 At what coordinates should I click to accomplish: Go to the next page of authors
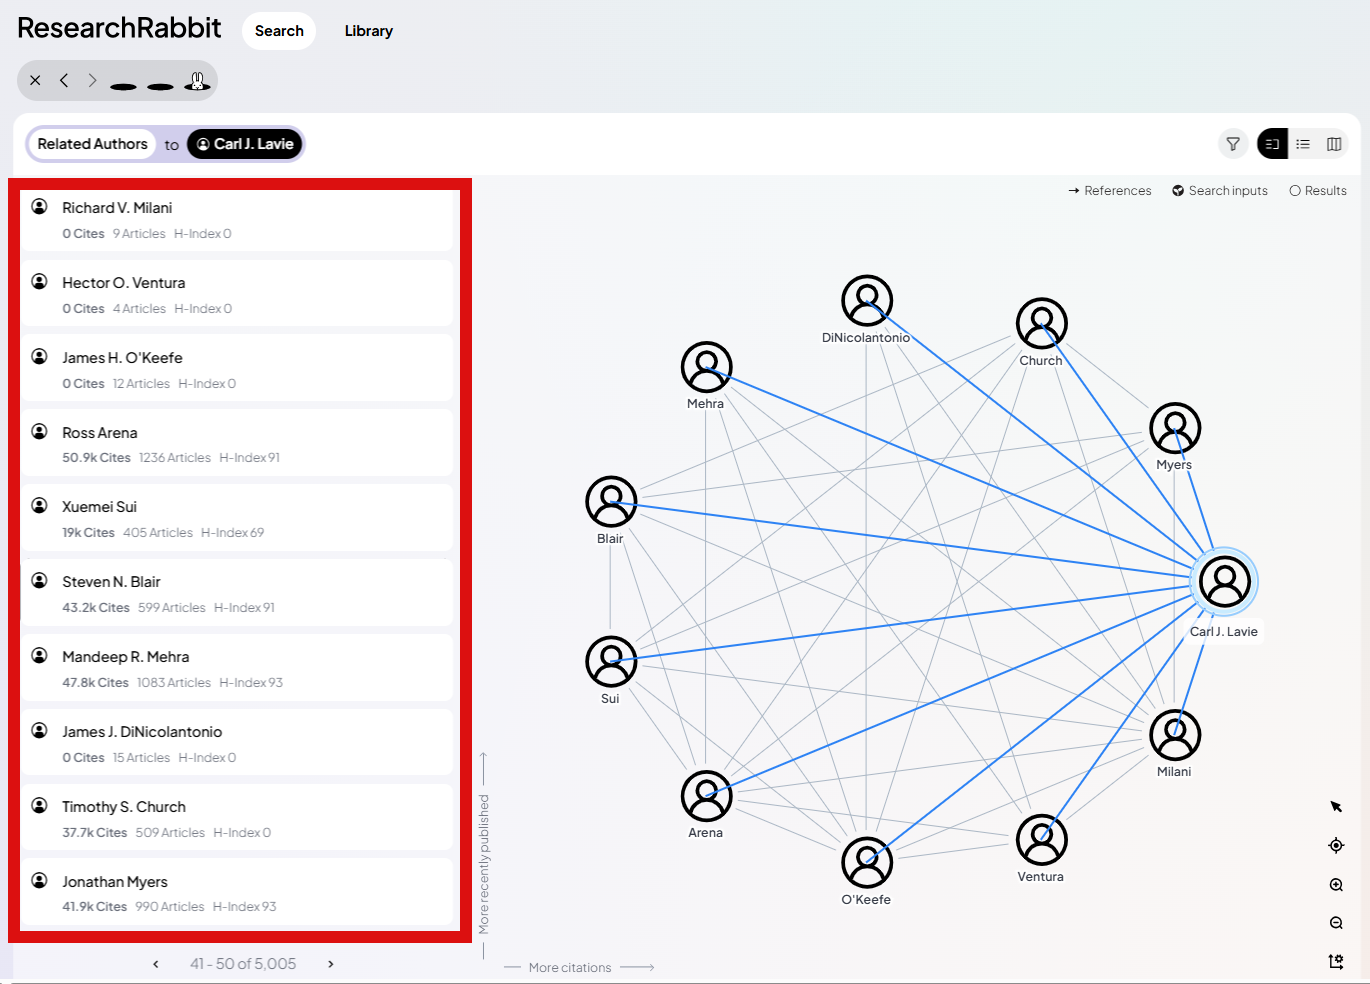[331, 964]
